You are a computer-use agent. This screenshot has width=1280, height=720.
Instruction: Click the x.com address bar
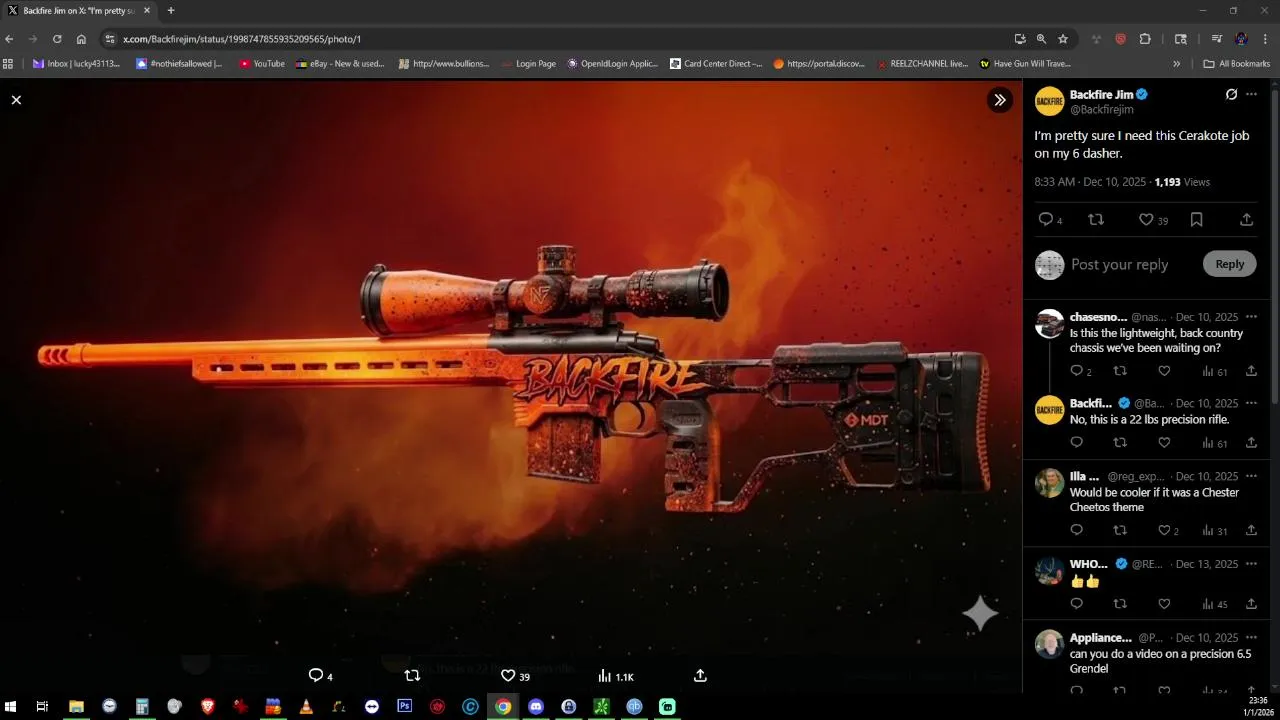tap(560, 39)
